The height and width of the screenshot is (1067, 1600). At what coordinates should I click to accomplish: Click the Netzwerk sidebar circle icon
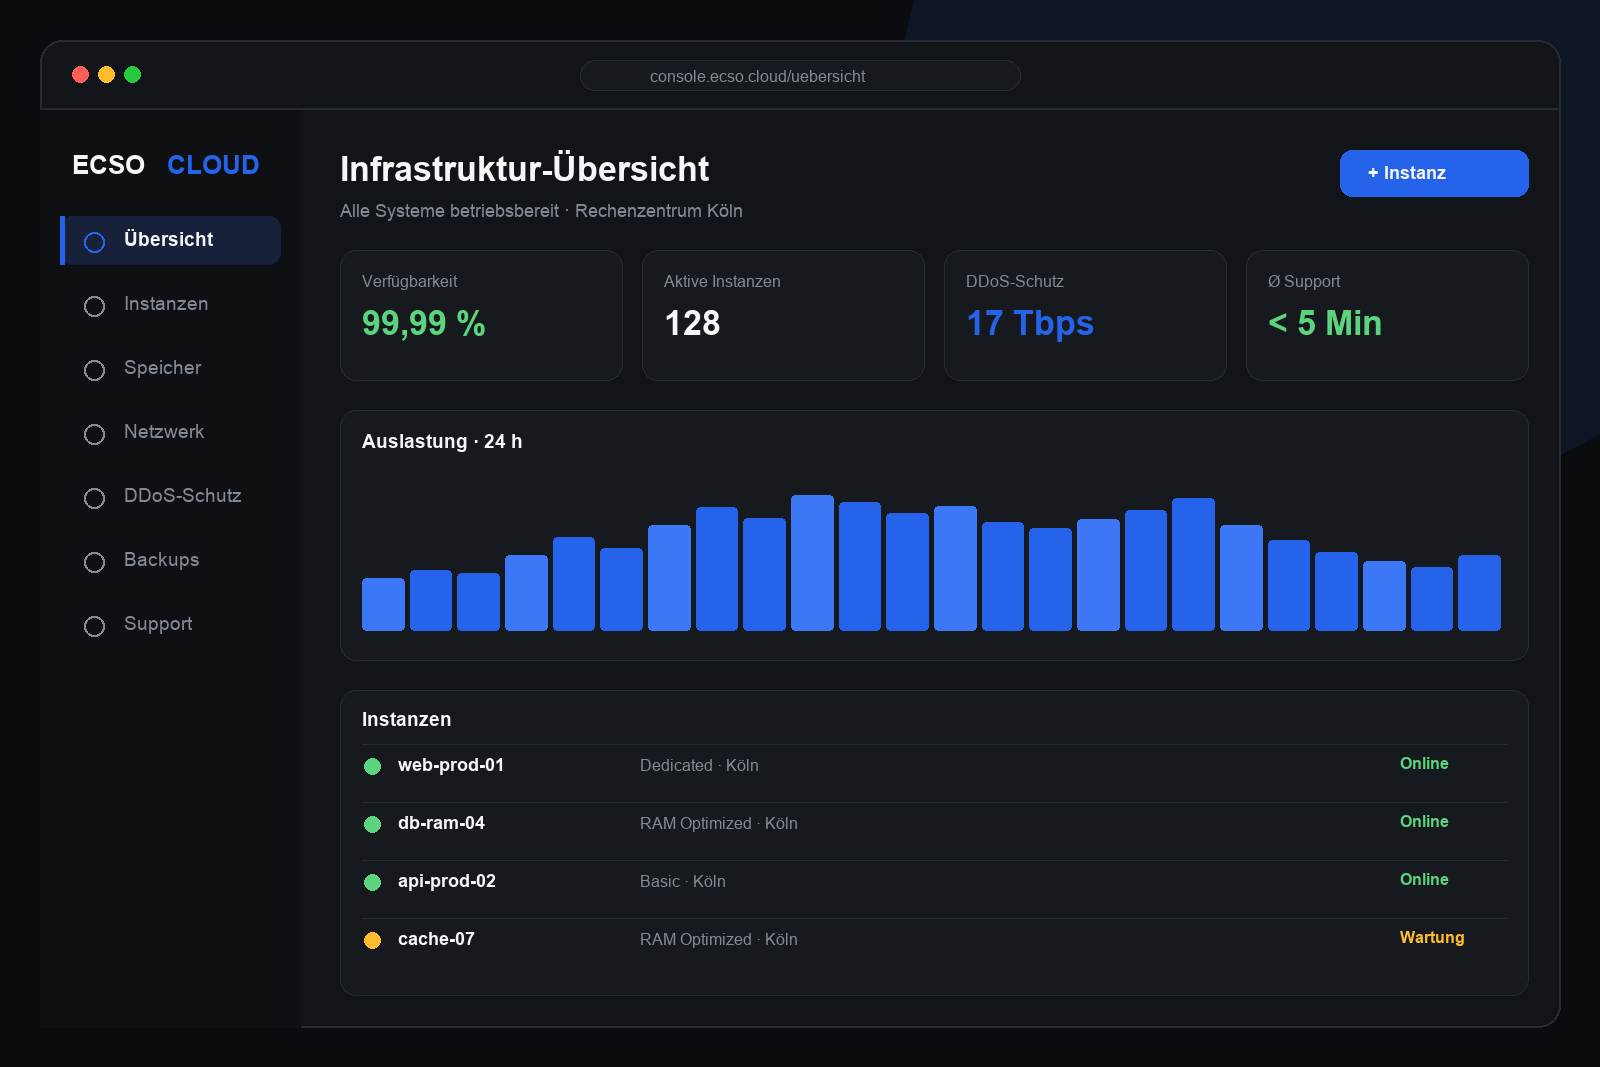pyautogui.click(x=94, y=434)
